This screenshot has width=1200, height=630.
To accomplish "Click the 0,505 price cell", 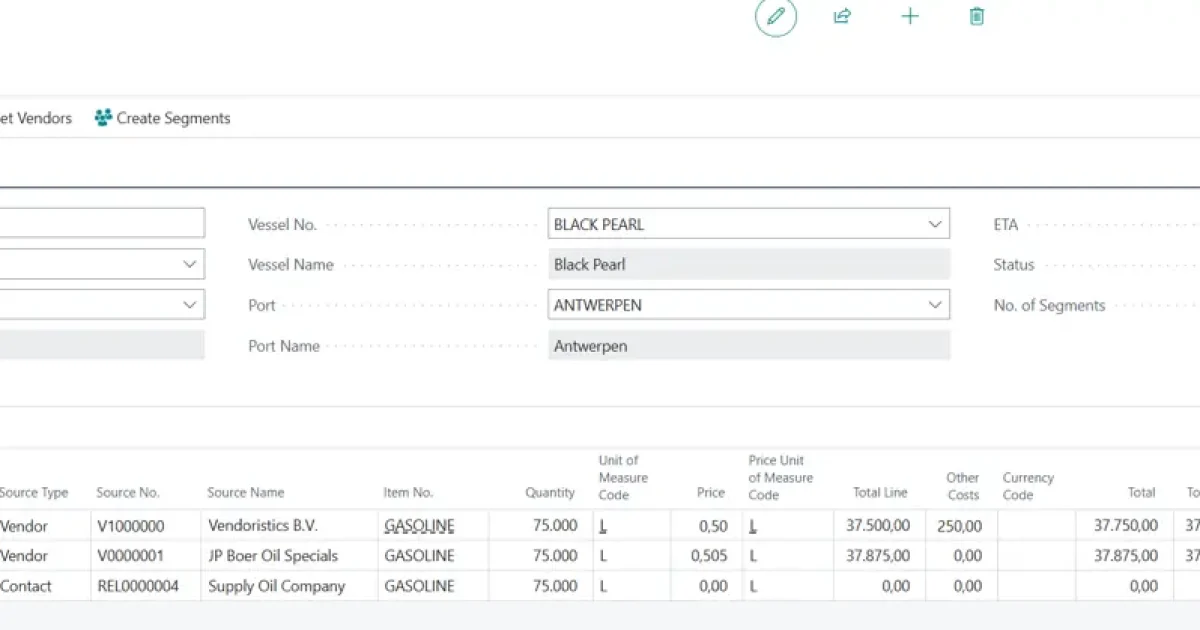I will pos(709,556).
